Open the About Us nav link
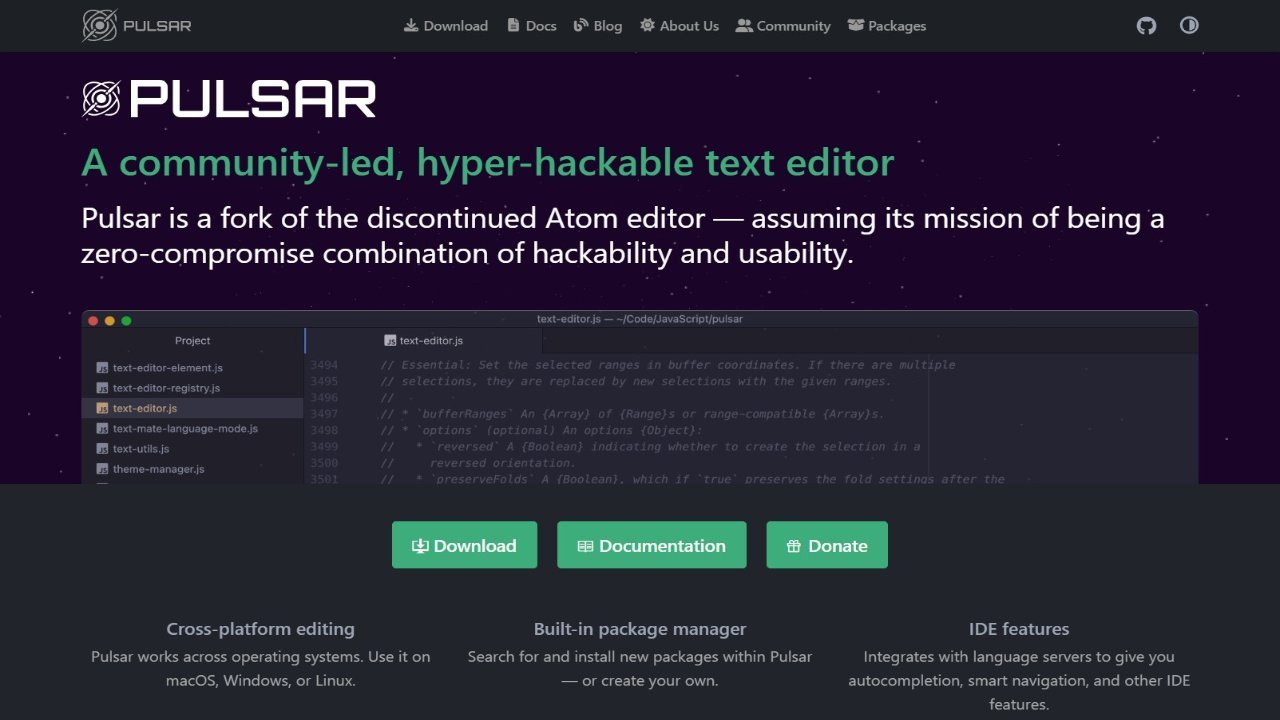 680,26
